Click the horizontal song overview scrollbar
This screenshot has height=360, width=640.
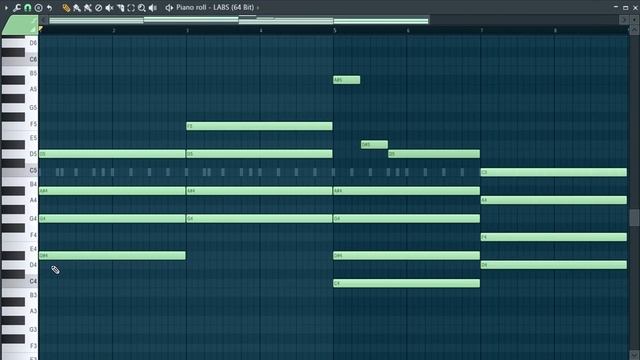click(x=239, y=20)
